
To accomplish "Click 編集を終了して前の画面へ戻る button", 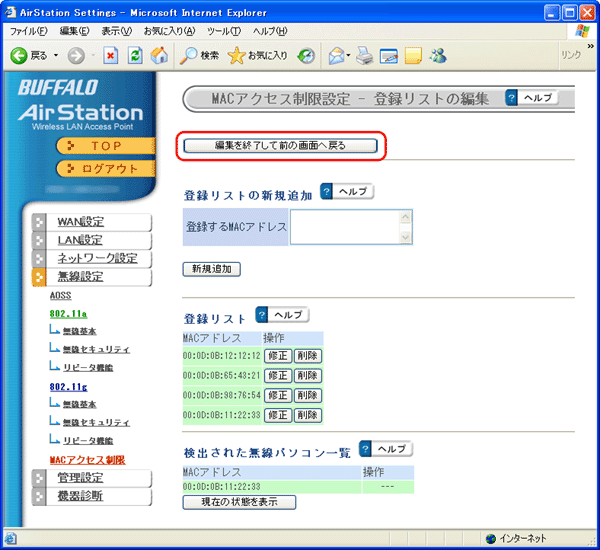I will click(x=281, y=146).
